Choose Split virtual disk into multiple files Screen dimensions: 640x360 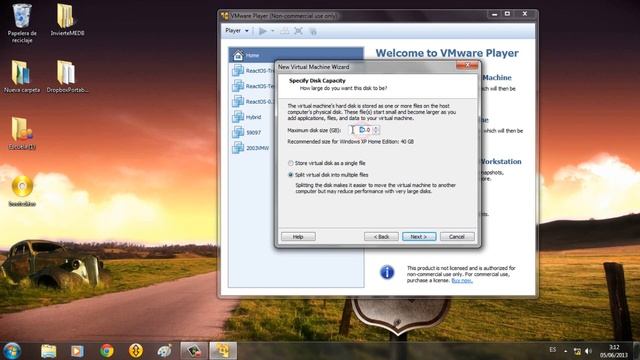[328, 175]
